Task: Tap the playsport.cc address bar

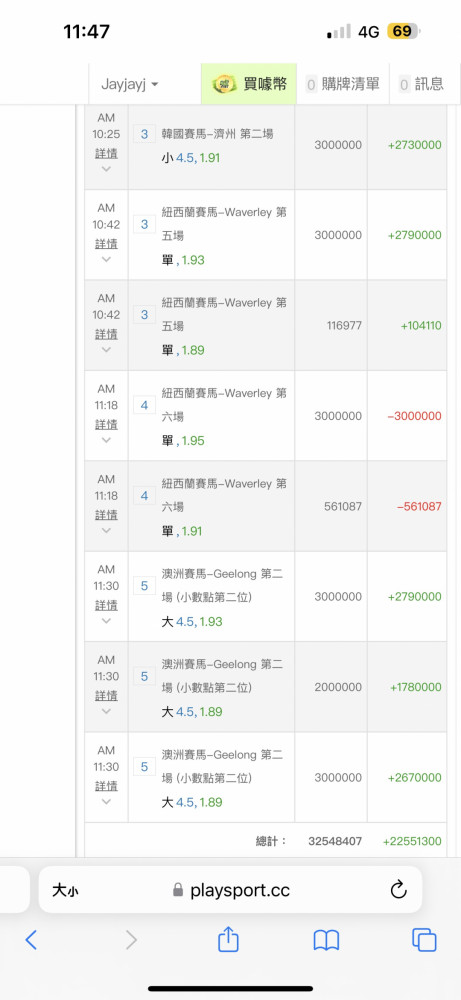Action: pyautogui.click(x=230, y=890)
